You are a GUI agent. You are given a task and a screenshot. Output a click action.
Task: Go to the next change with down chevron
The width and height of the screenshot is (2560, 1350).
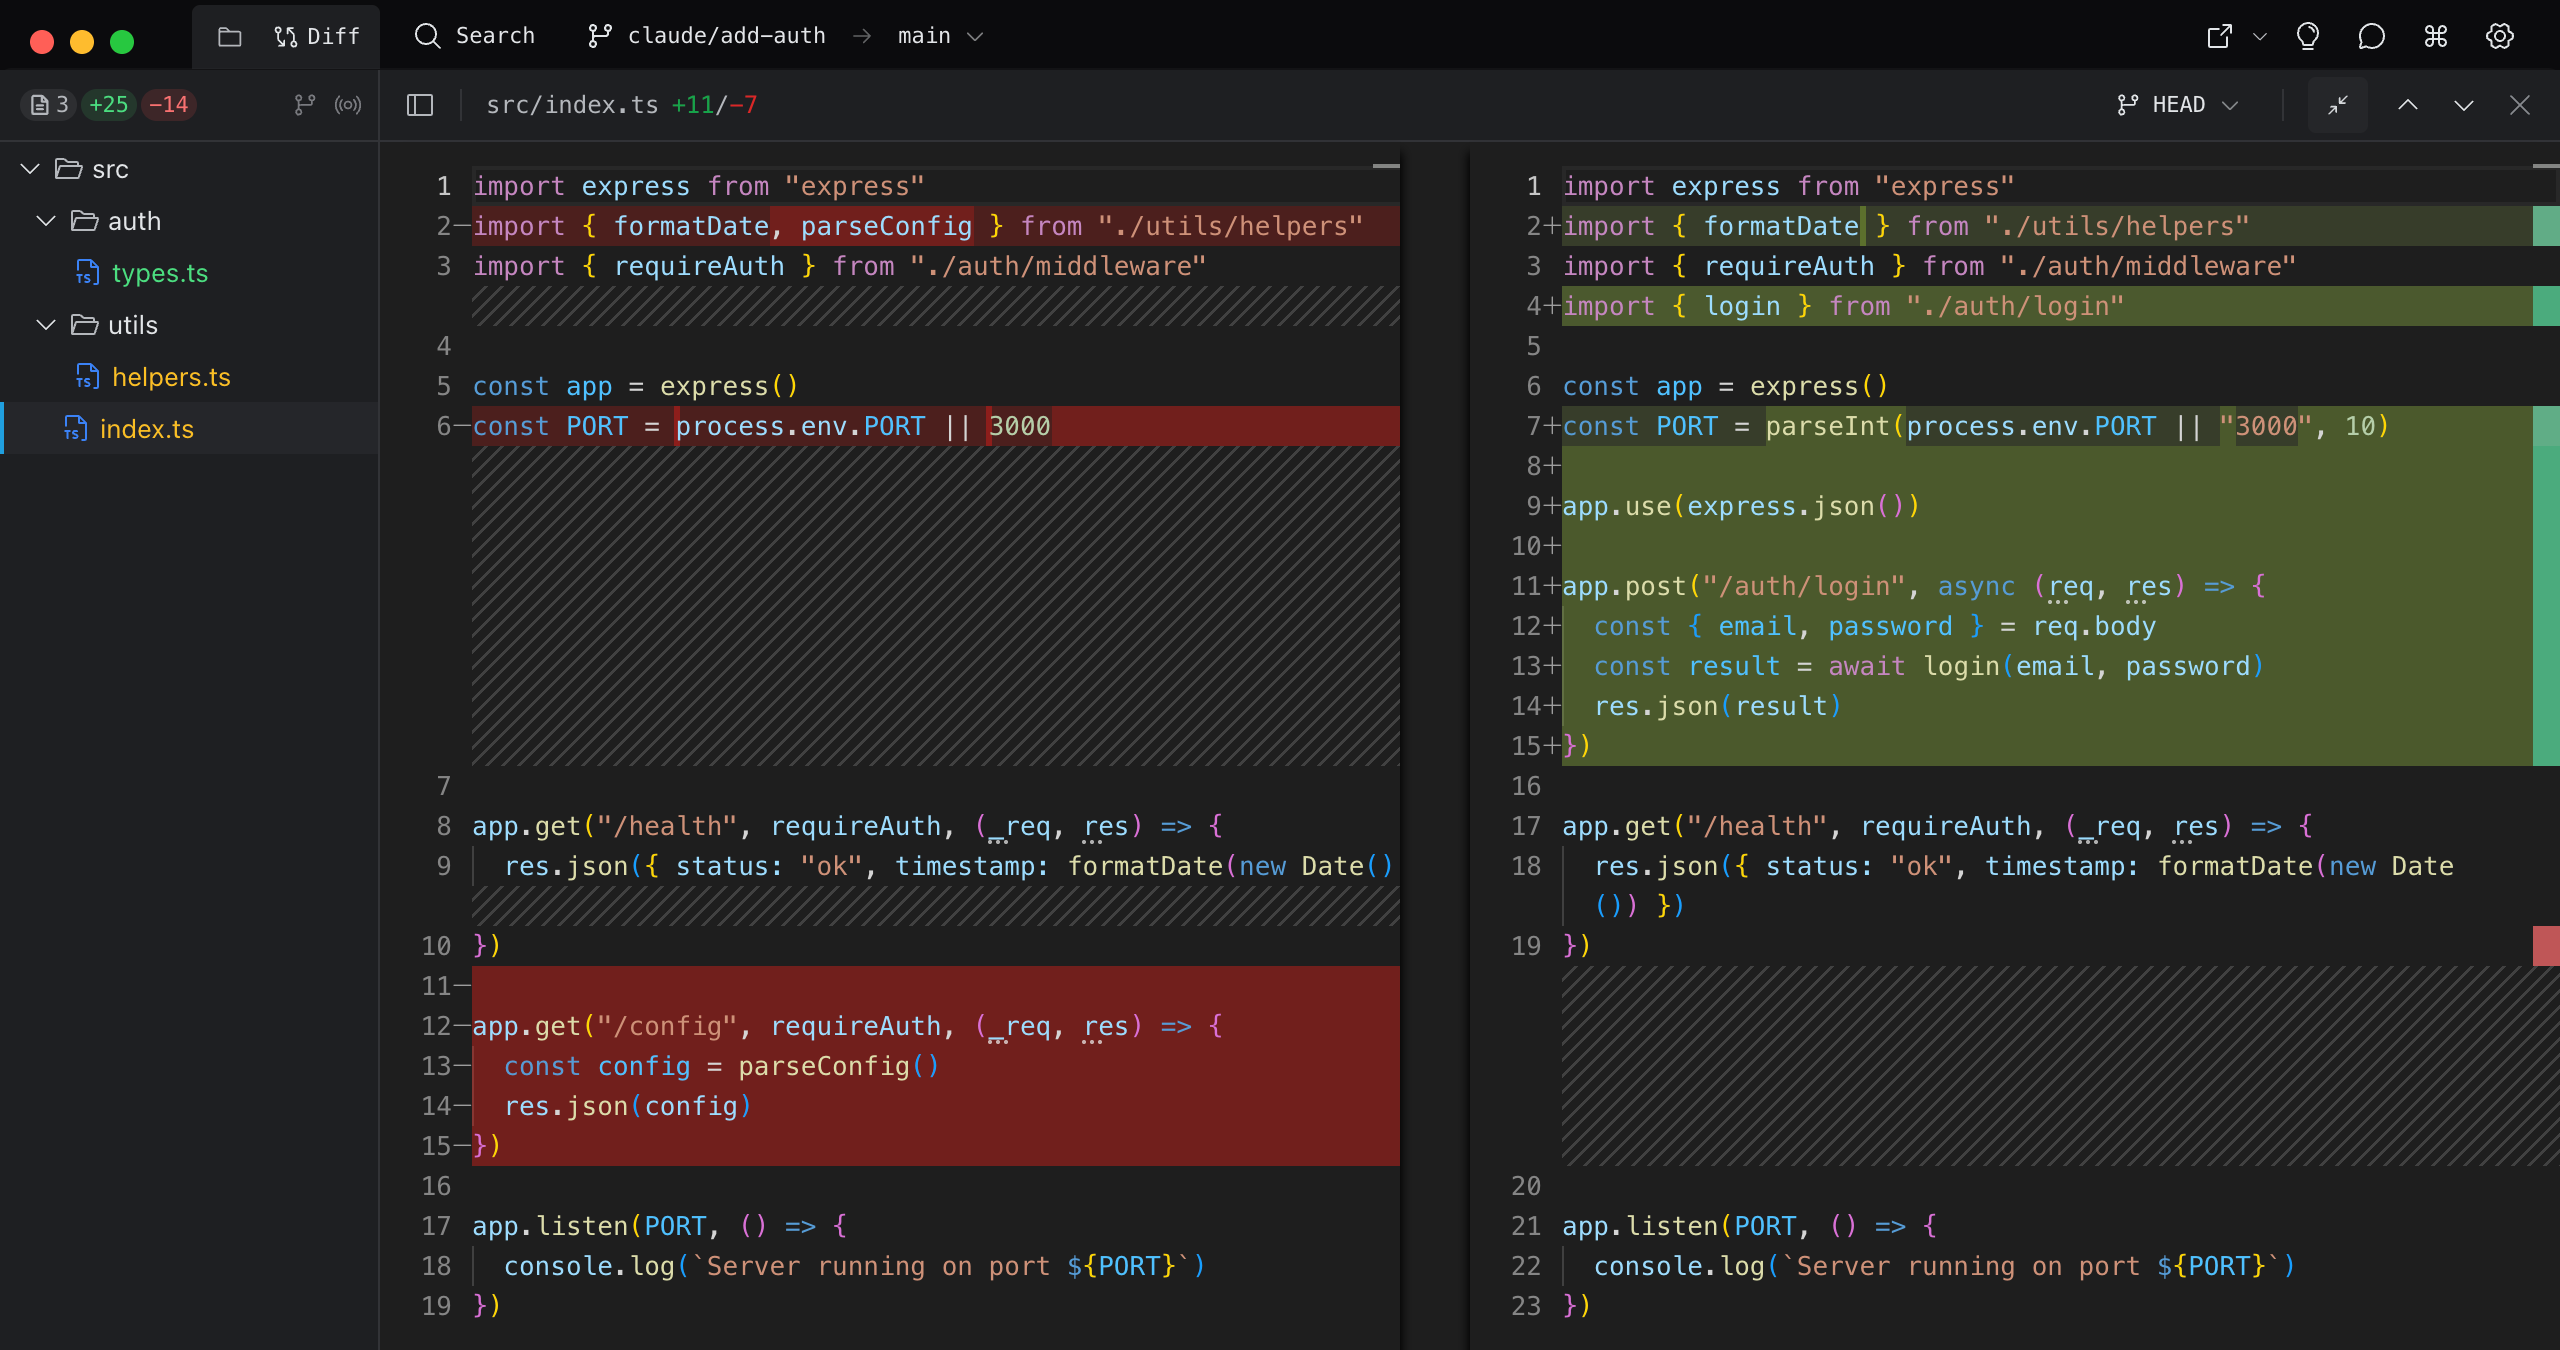(2464, 105)
